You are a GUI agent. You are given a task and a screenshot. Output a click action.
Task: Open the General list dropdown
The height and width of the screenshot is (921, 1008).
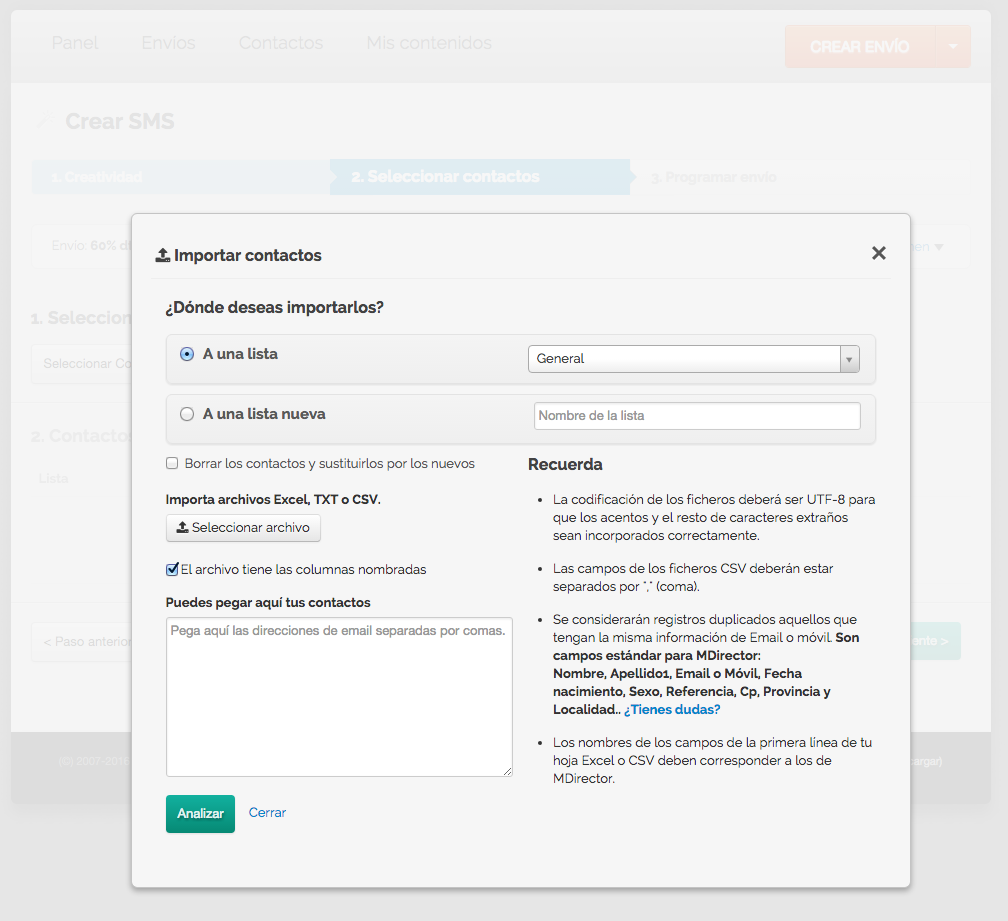(693, 359)
